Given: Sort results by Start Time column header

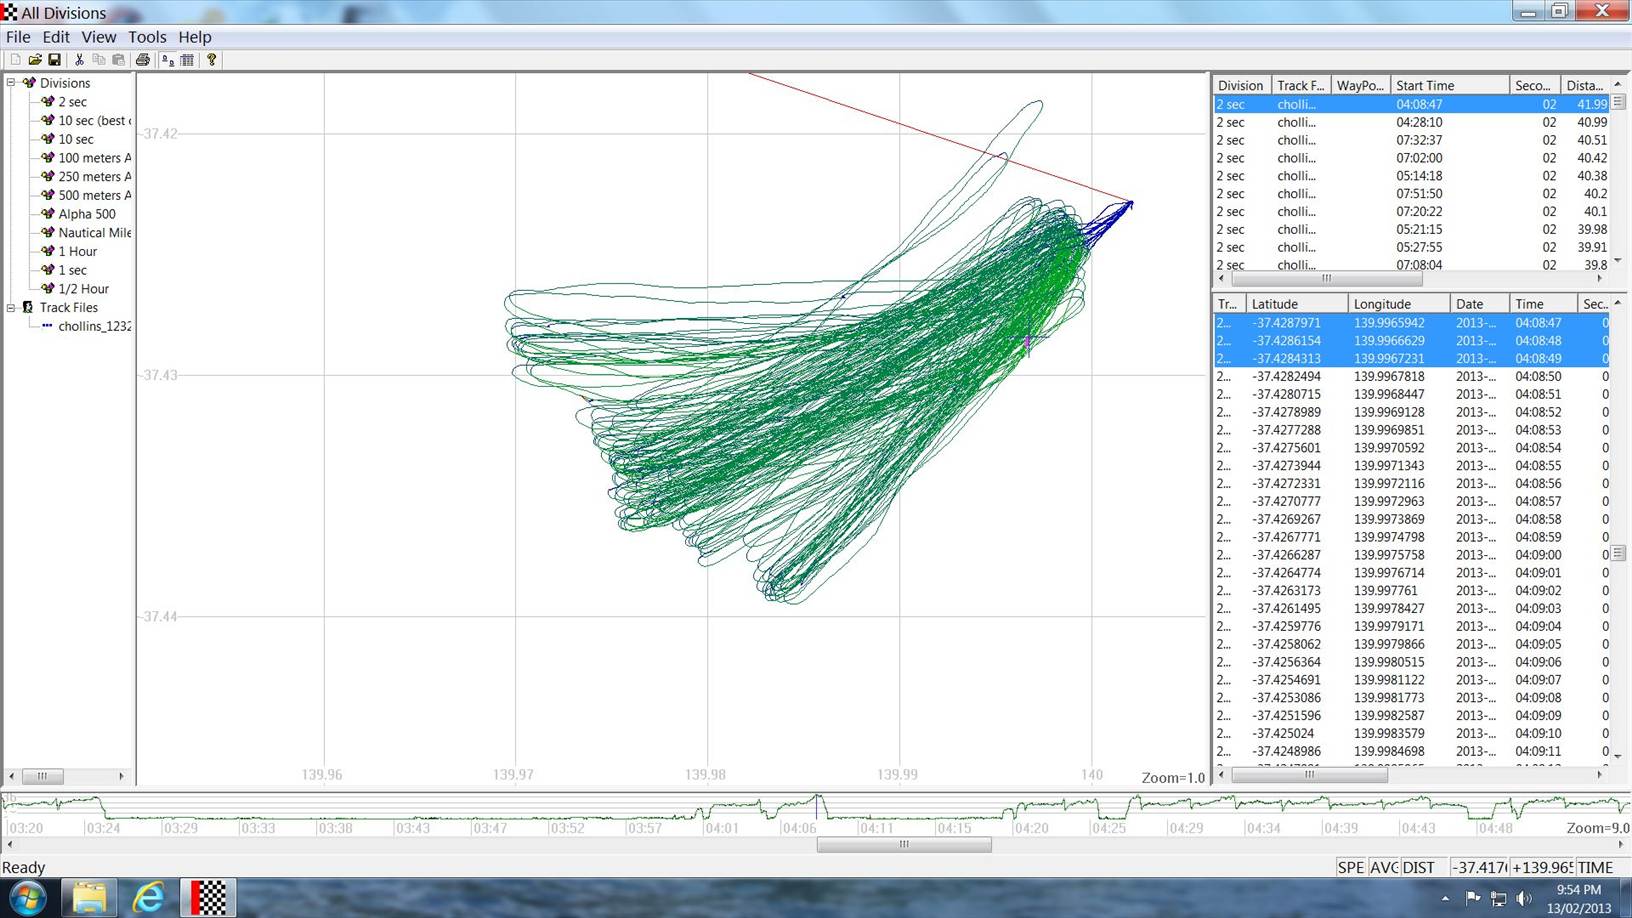Looking at the screenshot, I should click(1448, 86).
